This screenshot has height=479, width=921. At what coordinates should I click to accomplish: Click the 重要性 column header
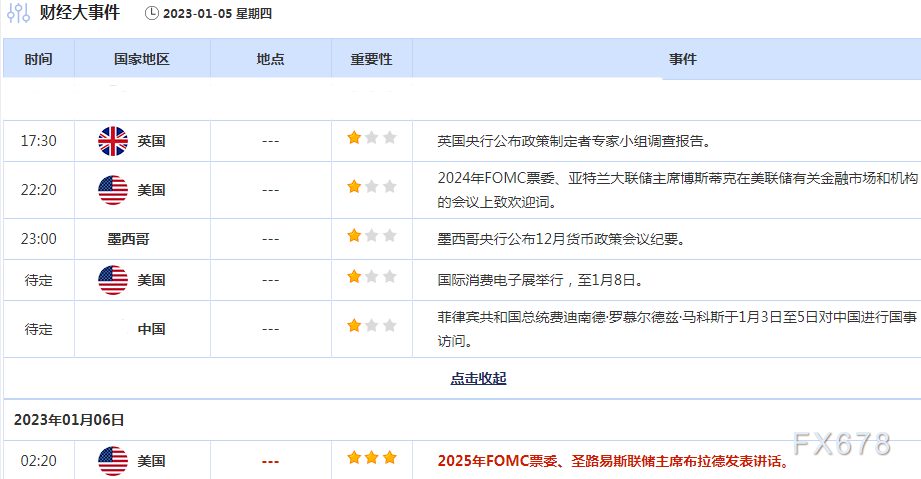371,59
